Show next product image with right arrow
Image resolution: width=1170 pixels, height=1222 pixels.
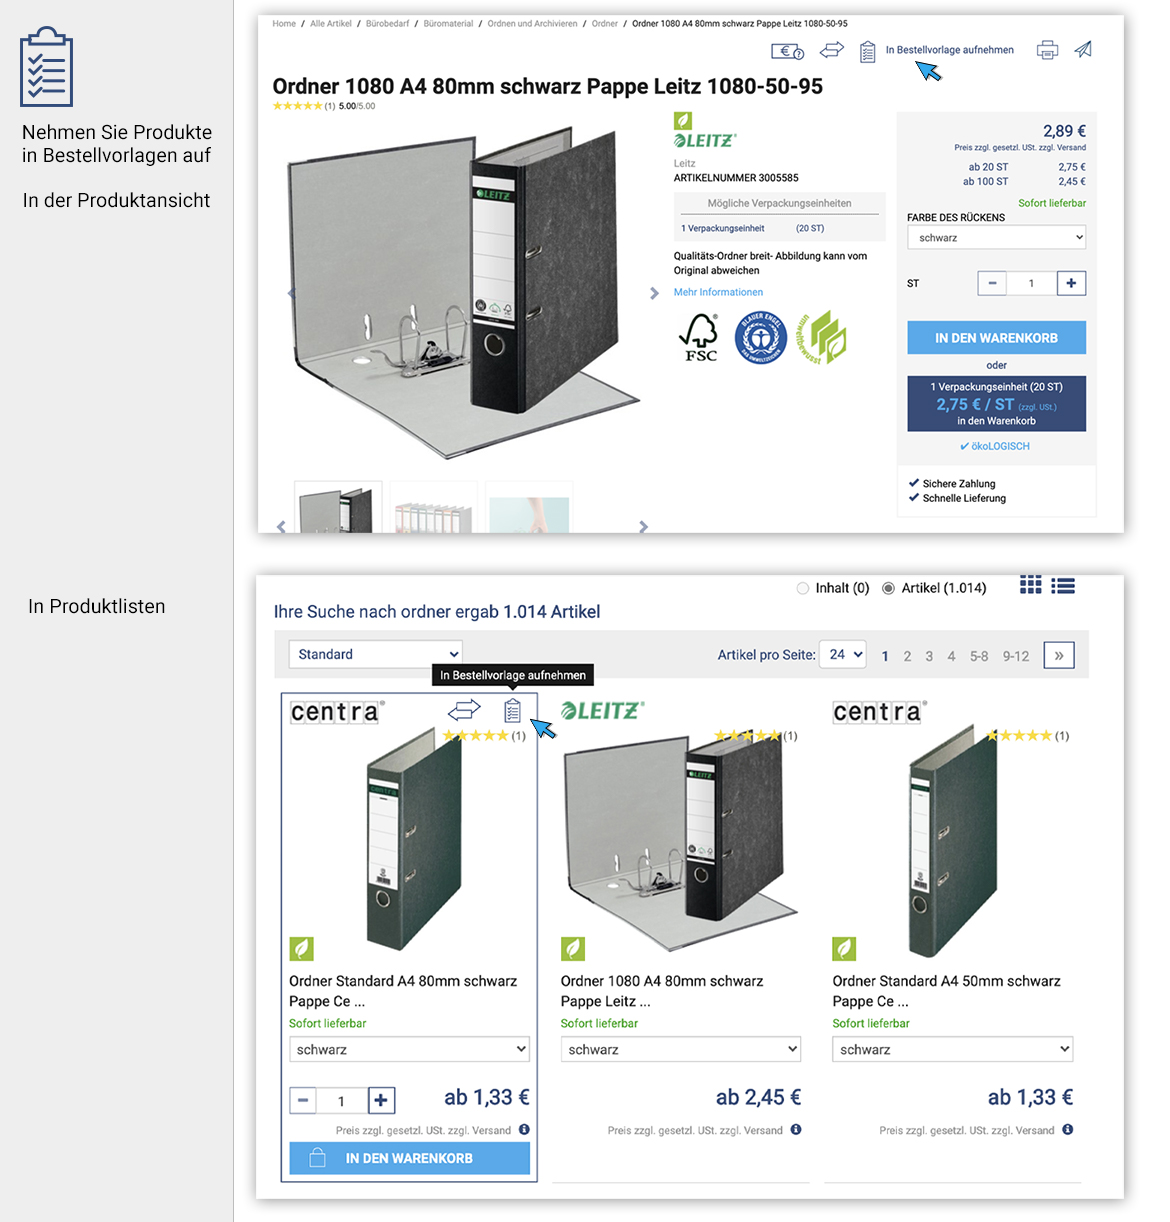tap(654, 293)
